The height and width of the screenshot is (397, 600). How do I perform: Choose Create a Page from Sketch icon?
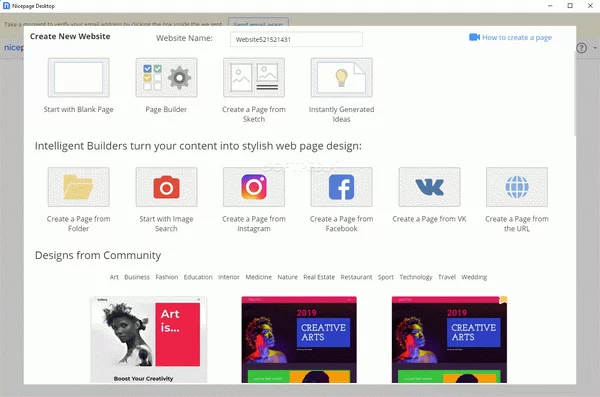[254, 78]
